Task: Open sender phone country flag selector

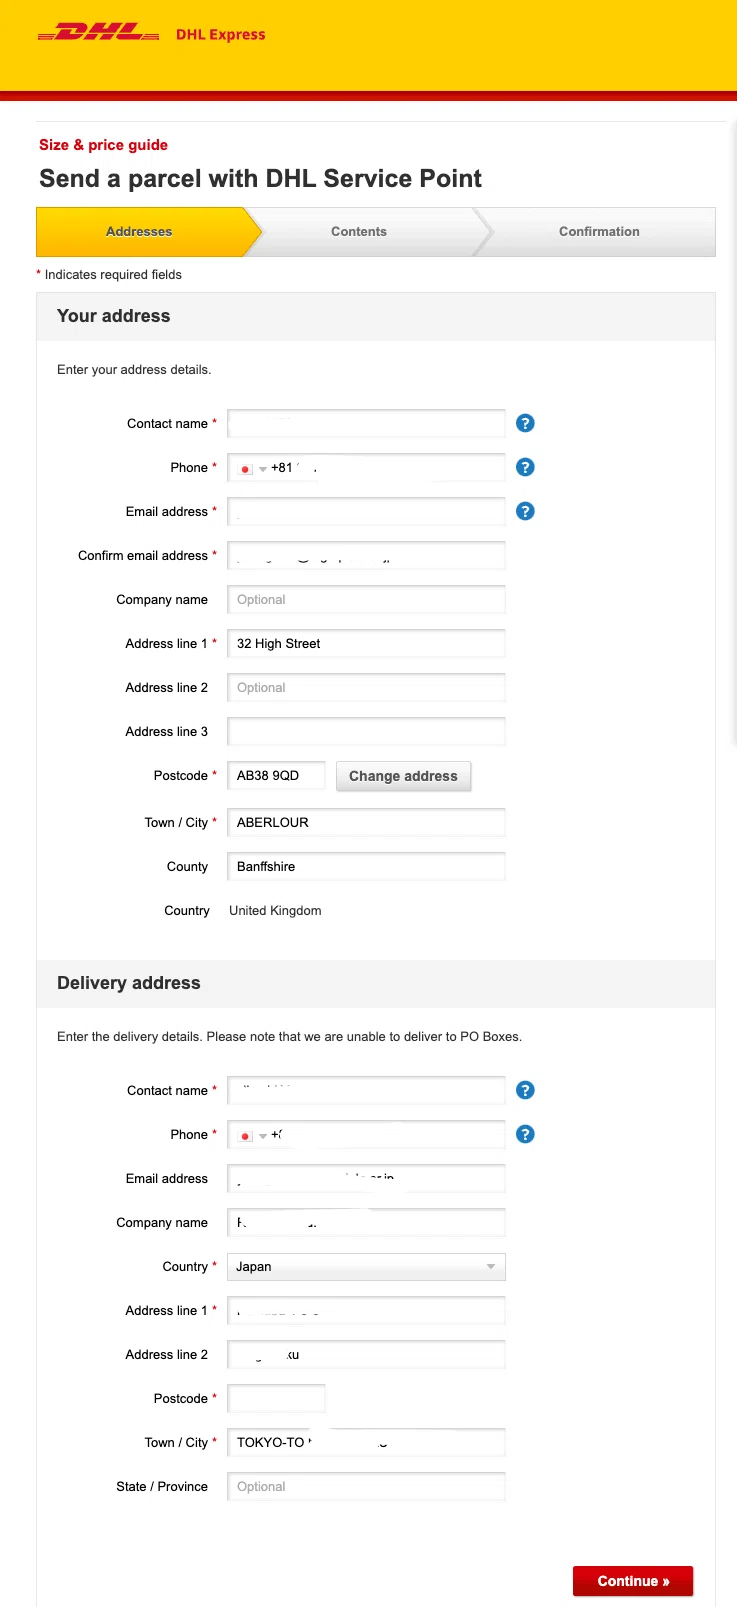Action: 251,468
